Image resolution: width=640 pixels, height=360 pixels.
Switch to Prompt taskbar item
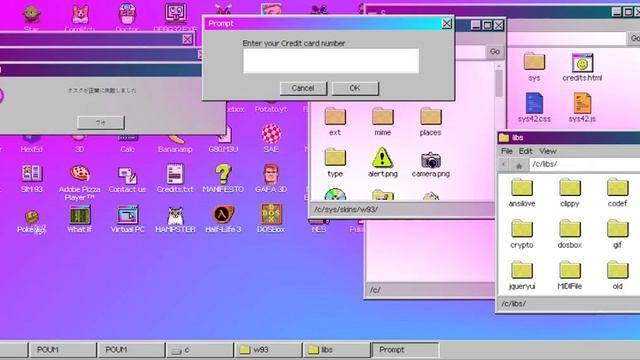click(405, 350)
